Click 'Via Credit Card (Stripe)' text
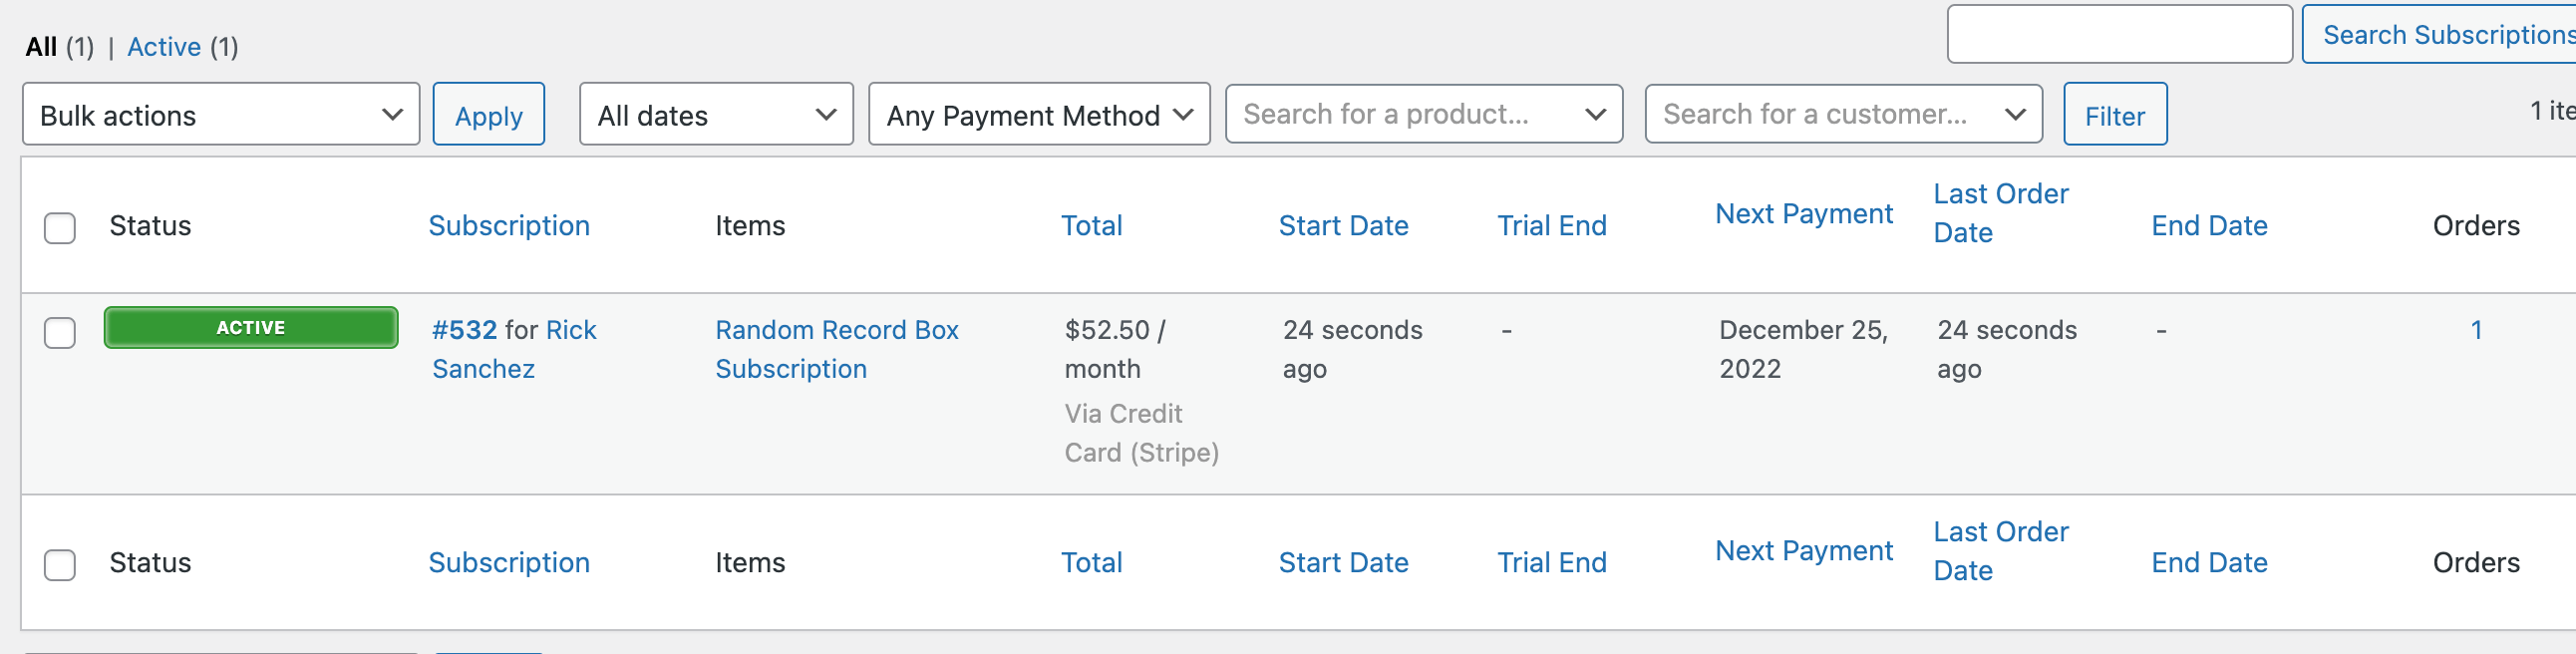The height and width of the screenshot is (654, 2576). 1141,433
